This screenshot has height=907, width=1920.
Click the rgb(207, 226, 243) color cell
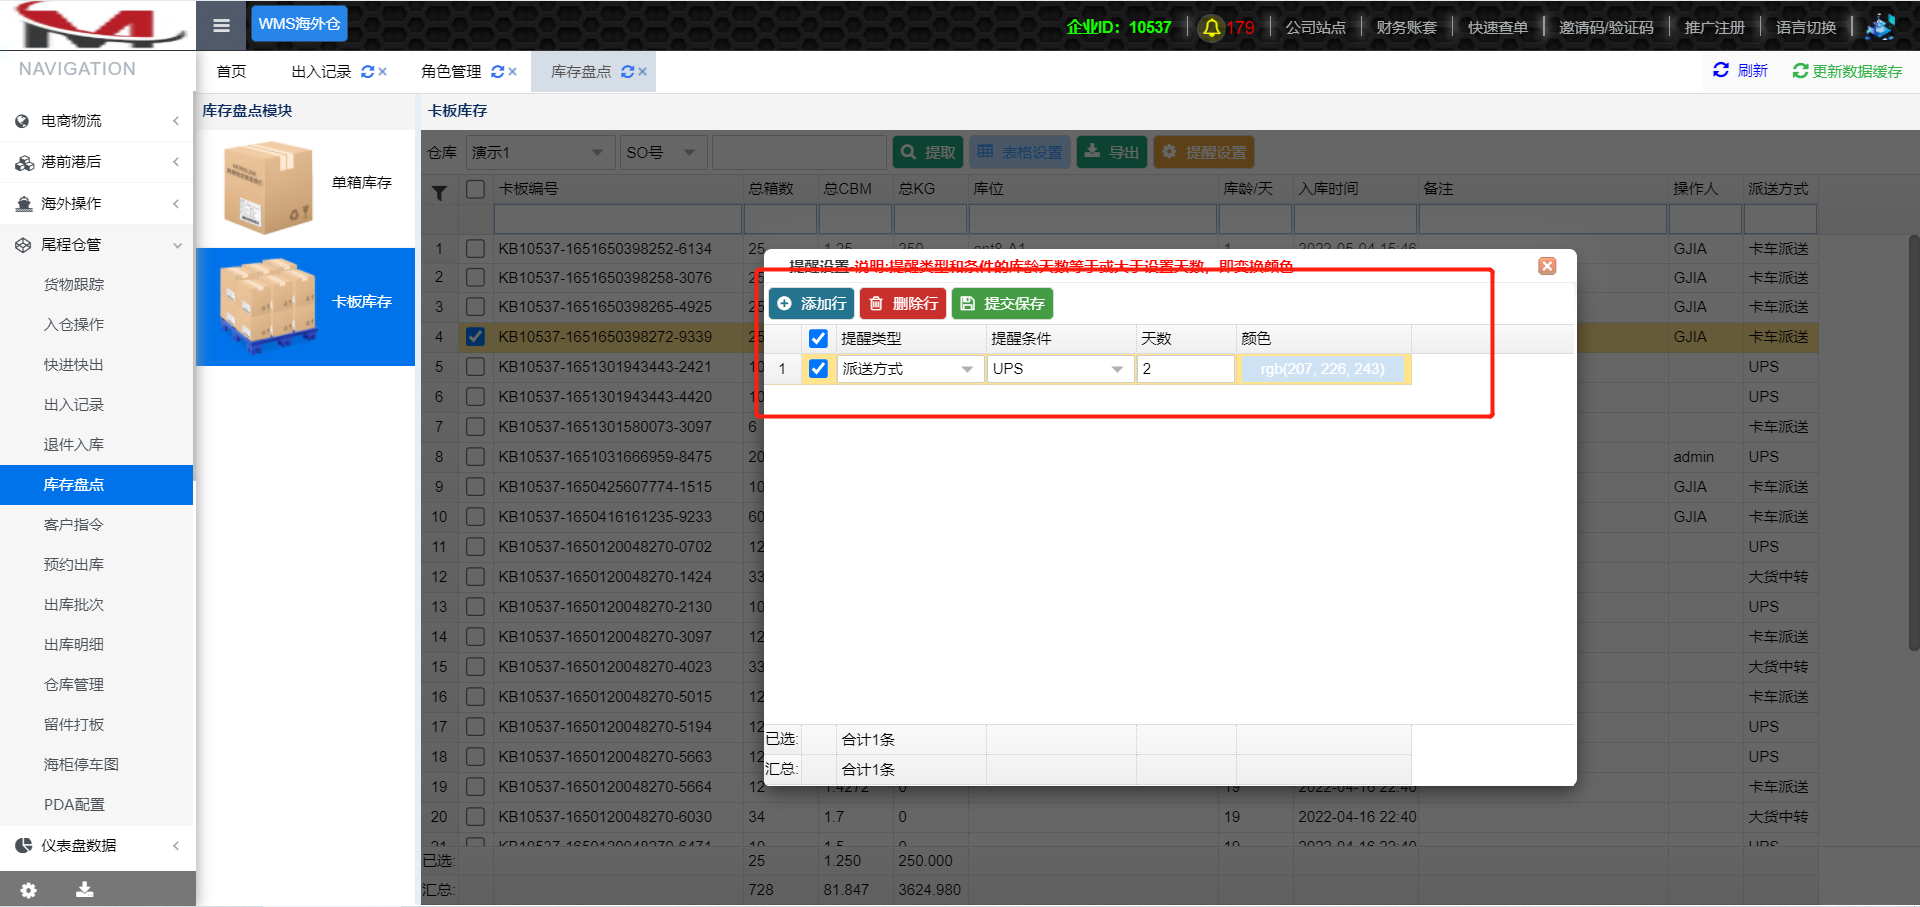[1322, 369]
